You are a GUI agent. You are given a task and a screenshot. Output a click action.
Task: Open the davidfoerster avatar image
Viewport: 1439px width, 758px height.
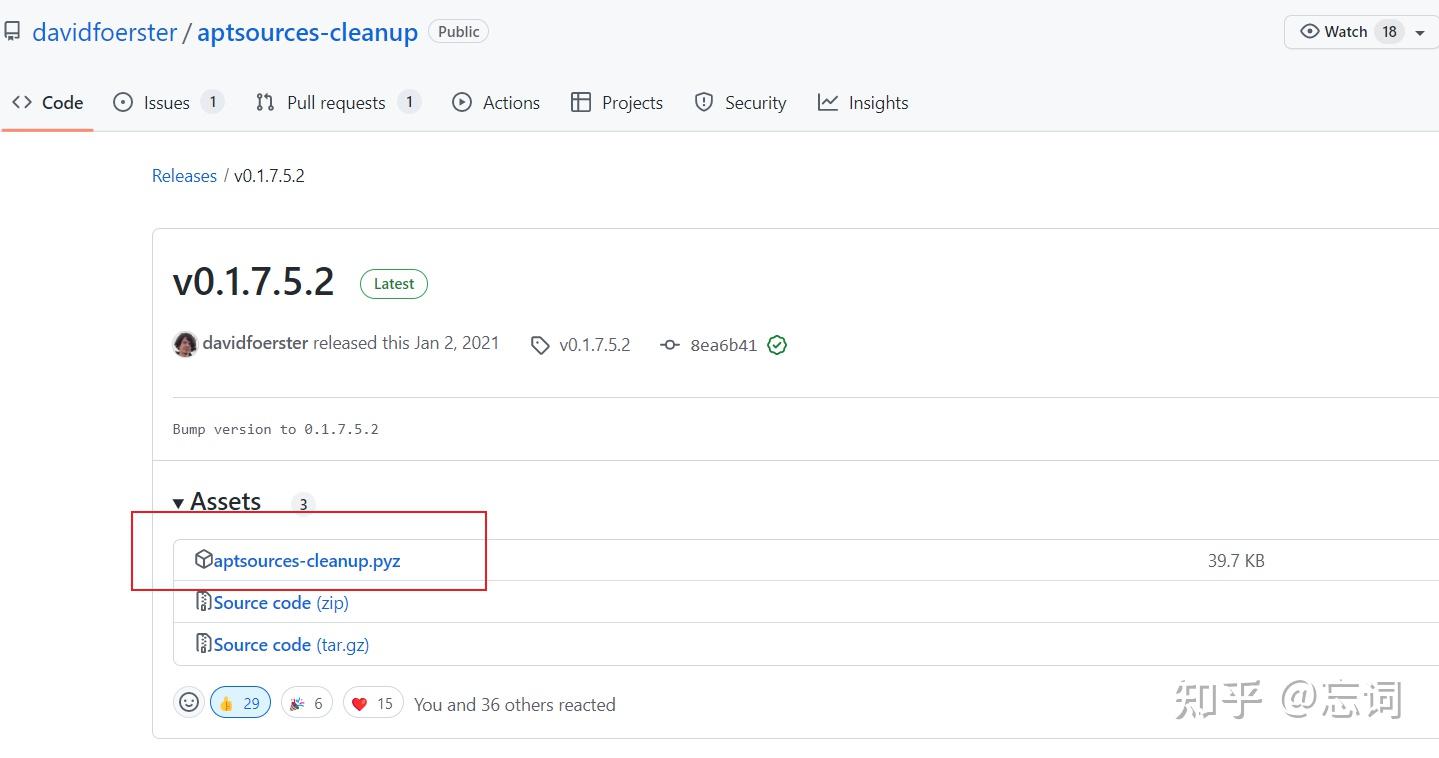tap(185, 344)
